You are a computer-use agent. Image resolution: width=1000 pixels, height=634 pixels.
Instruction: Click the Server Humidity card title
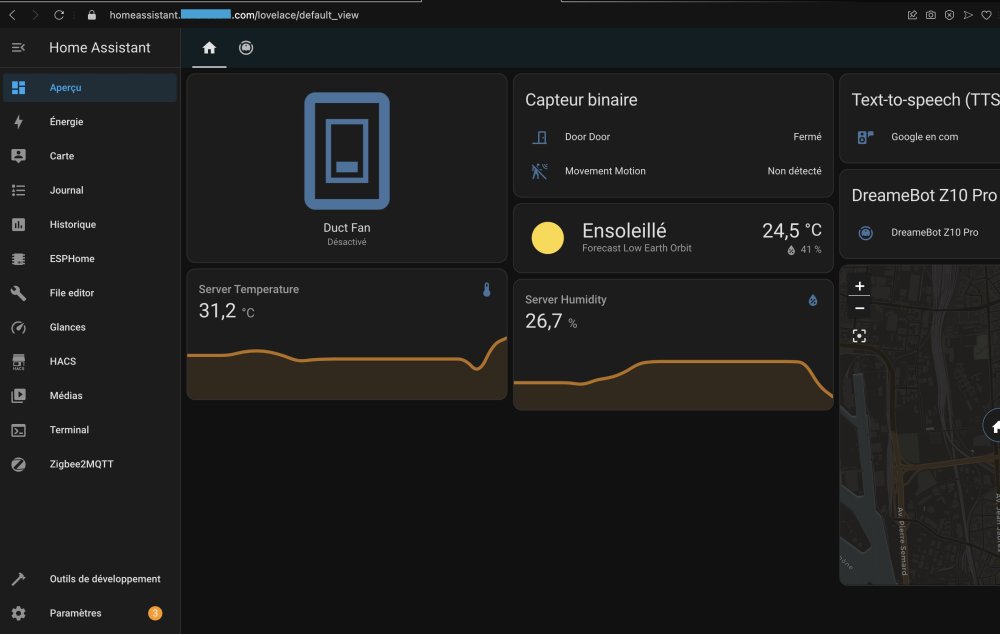pyautogui.click(x=566, y=299)
